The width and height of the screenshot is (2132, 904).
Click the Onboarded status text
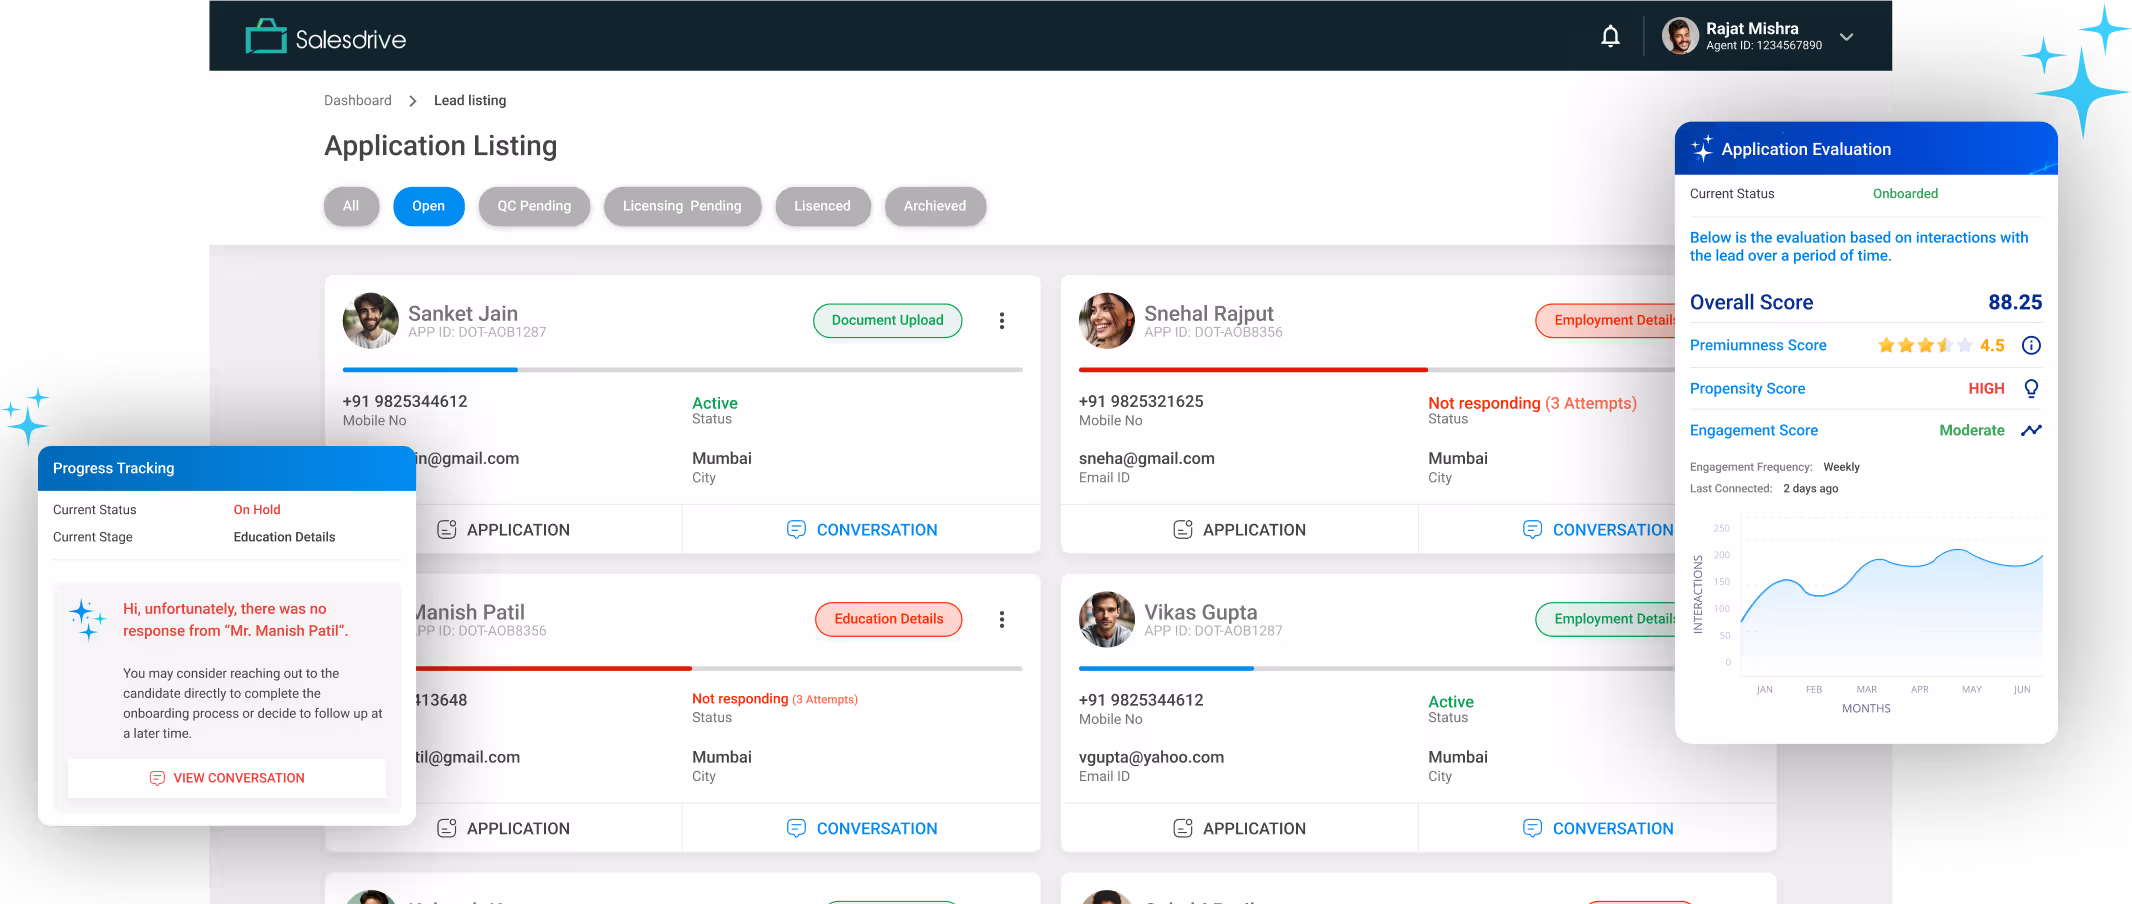click(1905, 194)
